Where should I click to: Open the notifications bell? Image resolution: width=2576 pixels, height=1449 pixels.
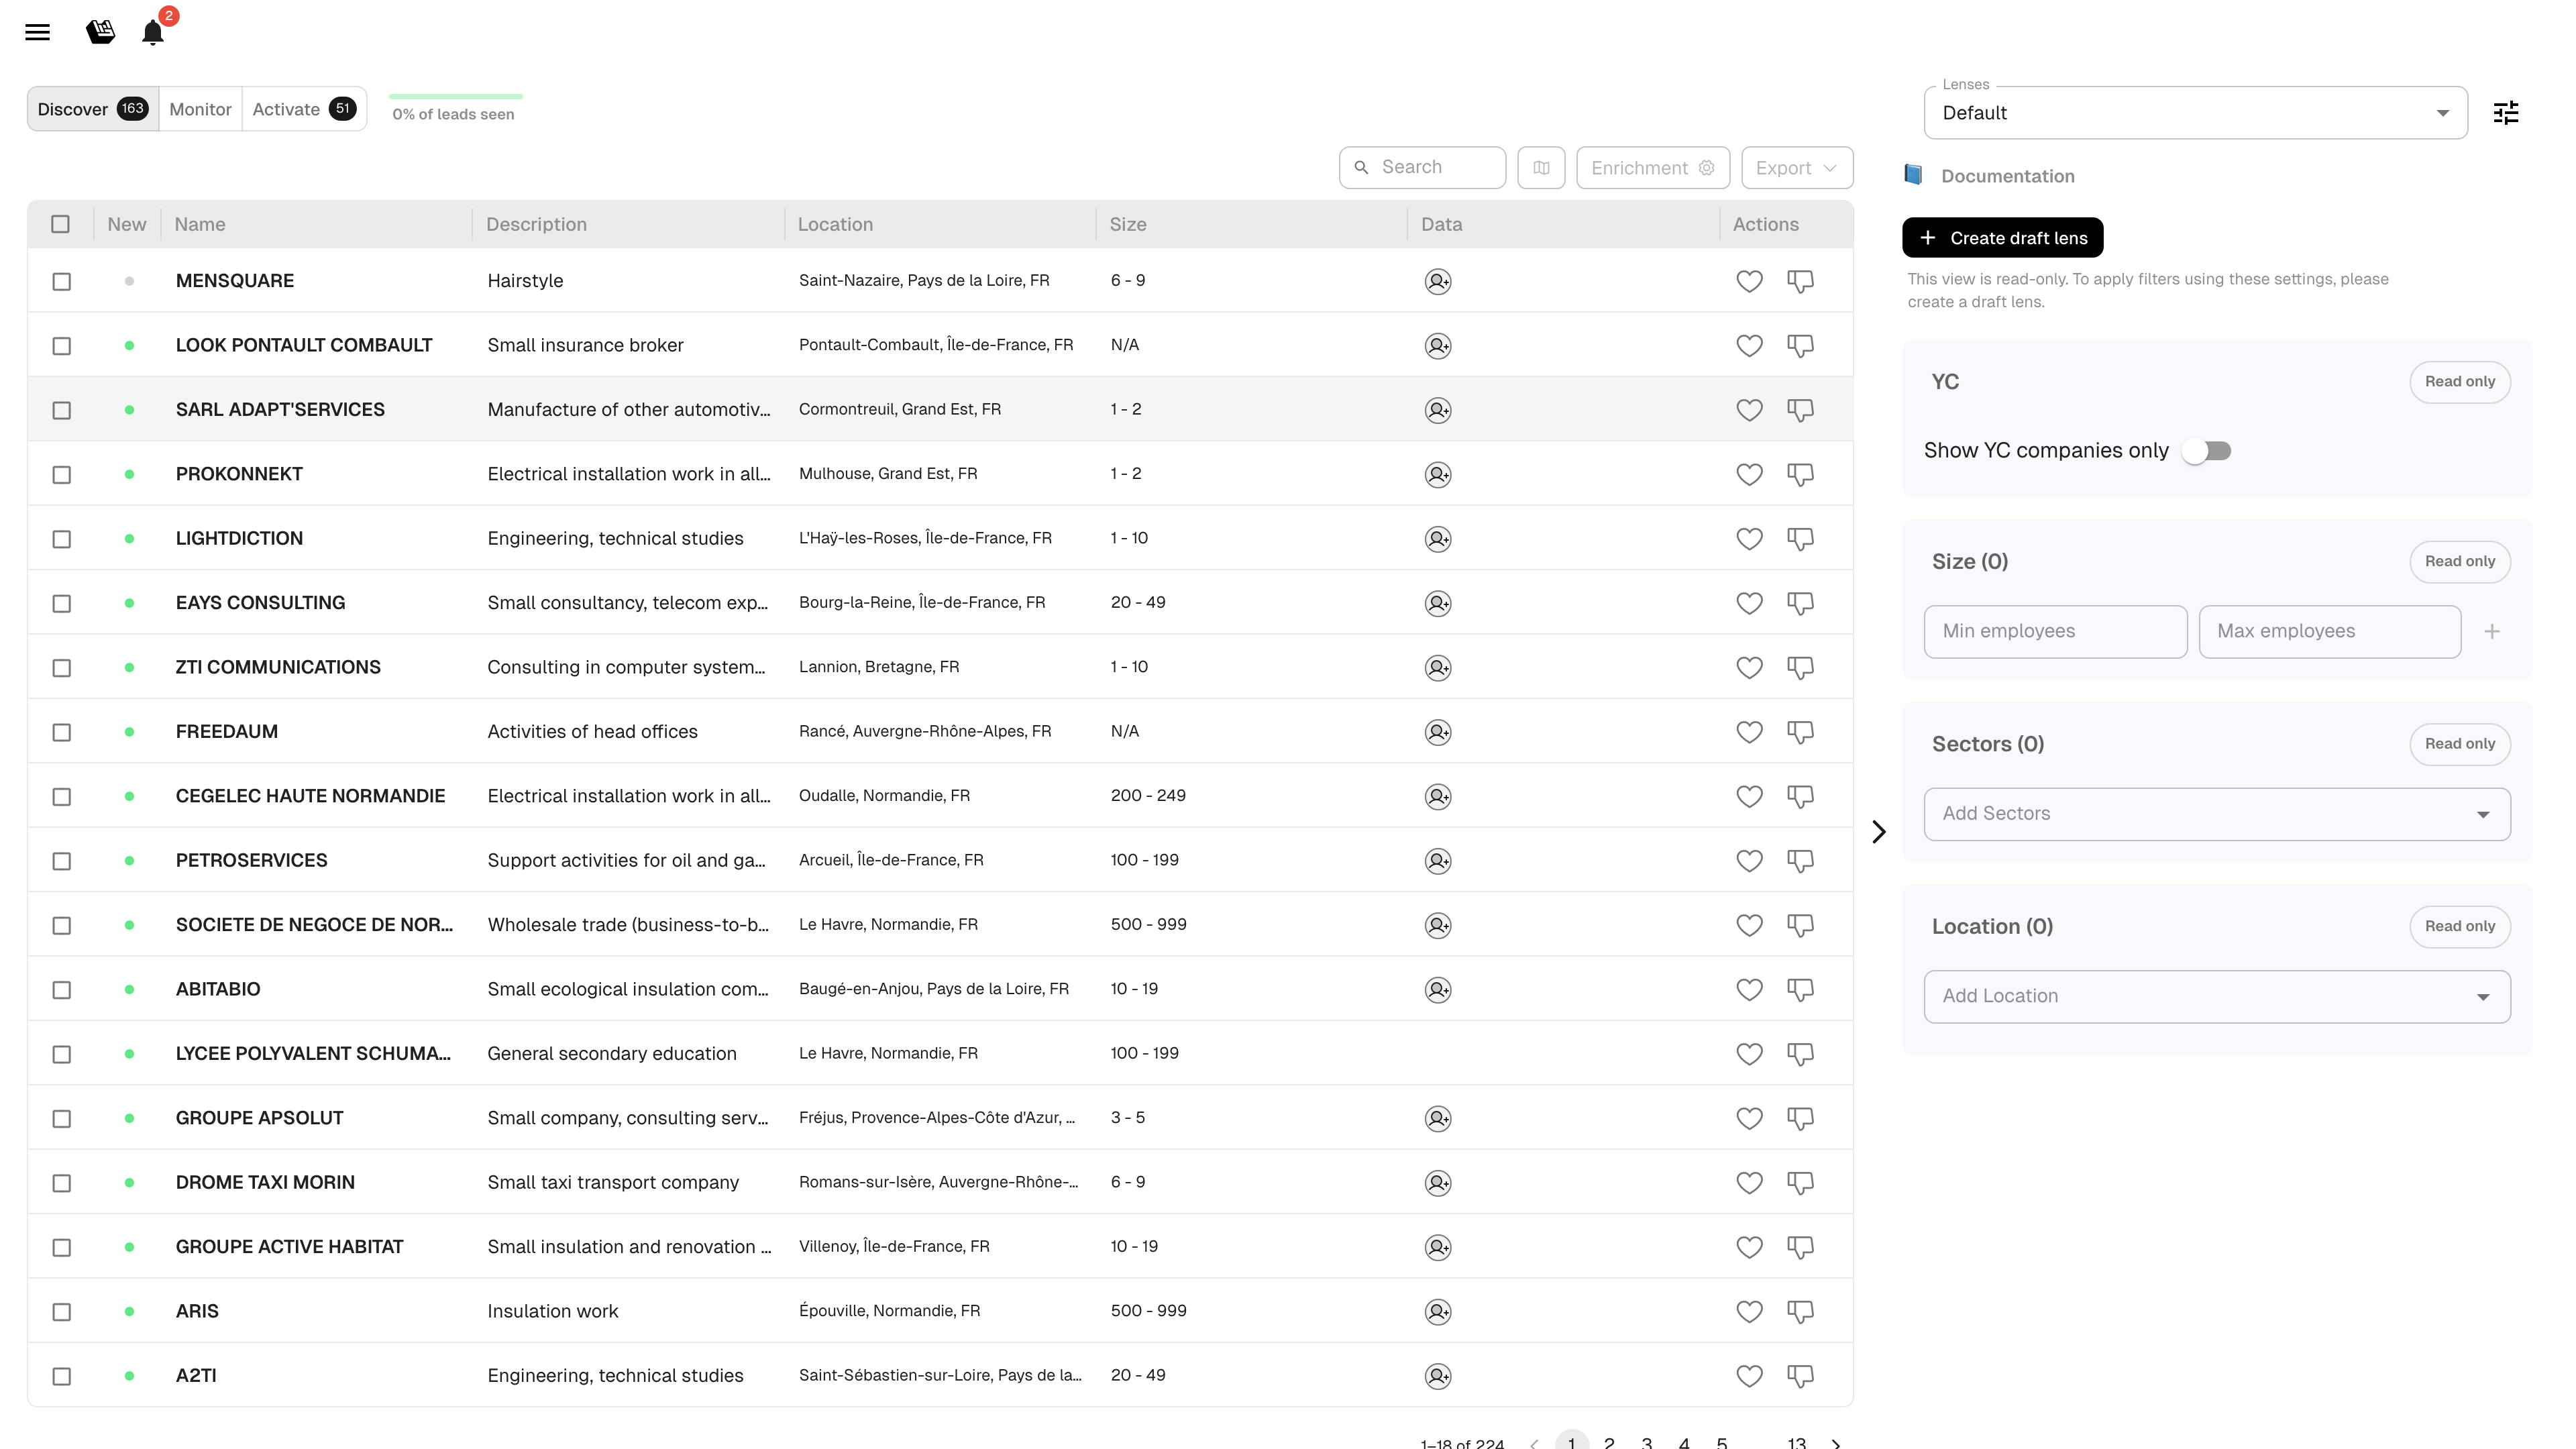(x=152, y=32)
